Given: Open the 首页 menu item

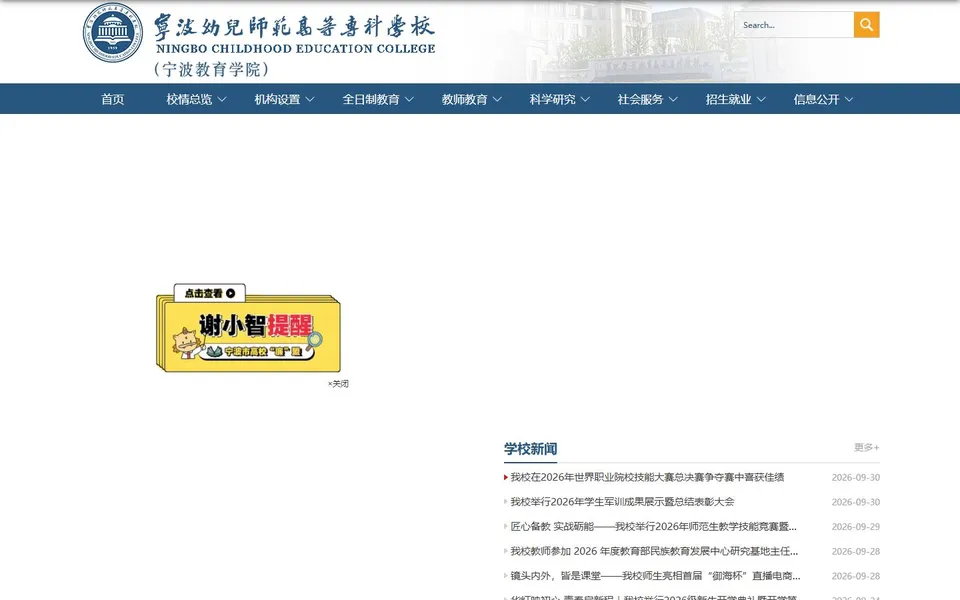Looking at the screenshot, I should coord(113,99).
